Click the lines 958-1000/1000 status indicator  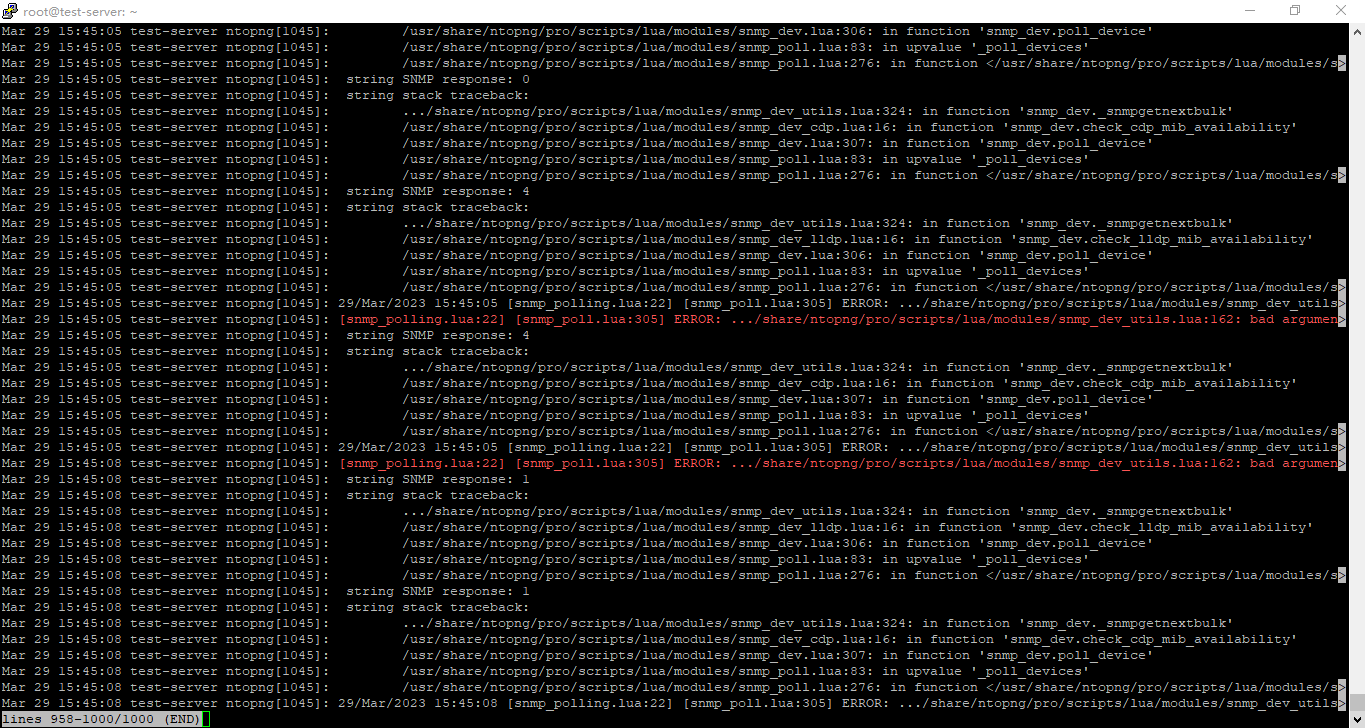pyautogui.click(x=78, y=718)
